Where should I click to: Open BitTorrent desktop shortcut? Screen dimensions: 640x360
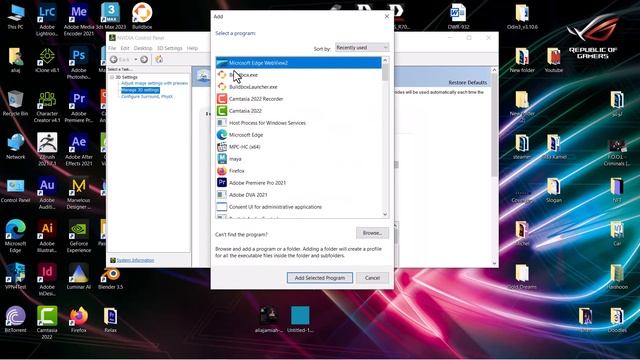click(16, 320)
